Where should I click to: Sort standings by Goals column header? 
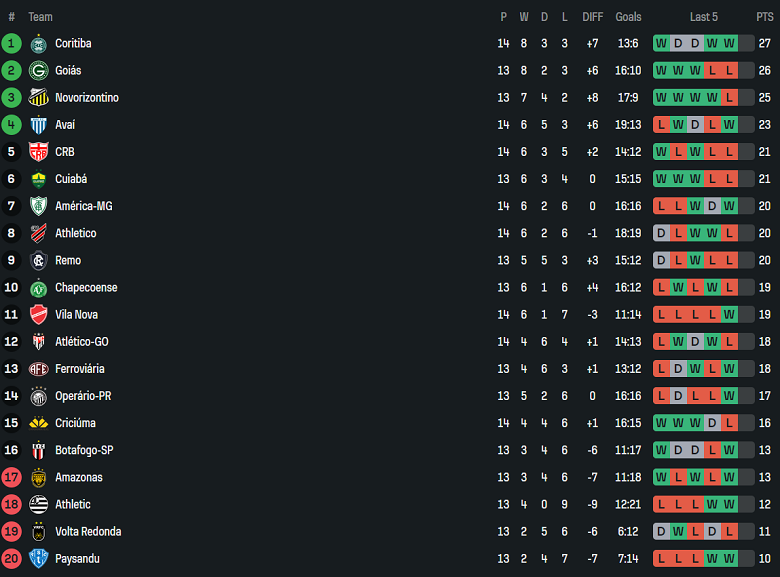[x=628, y=17]
